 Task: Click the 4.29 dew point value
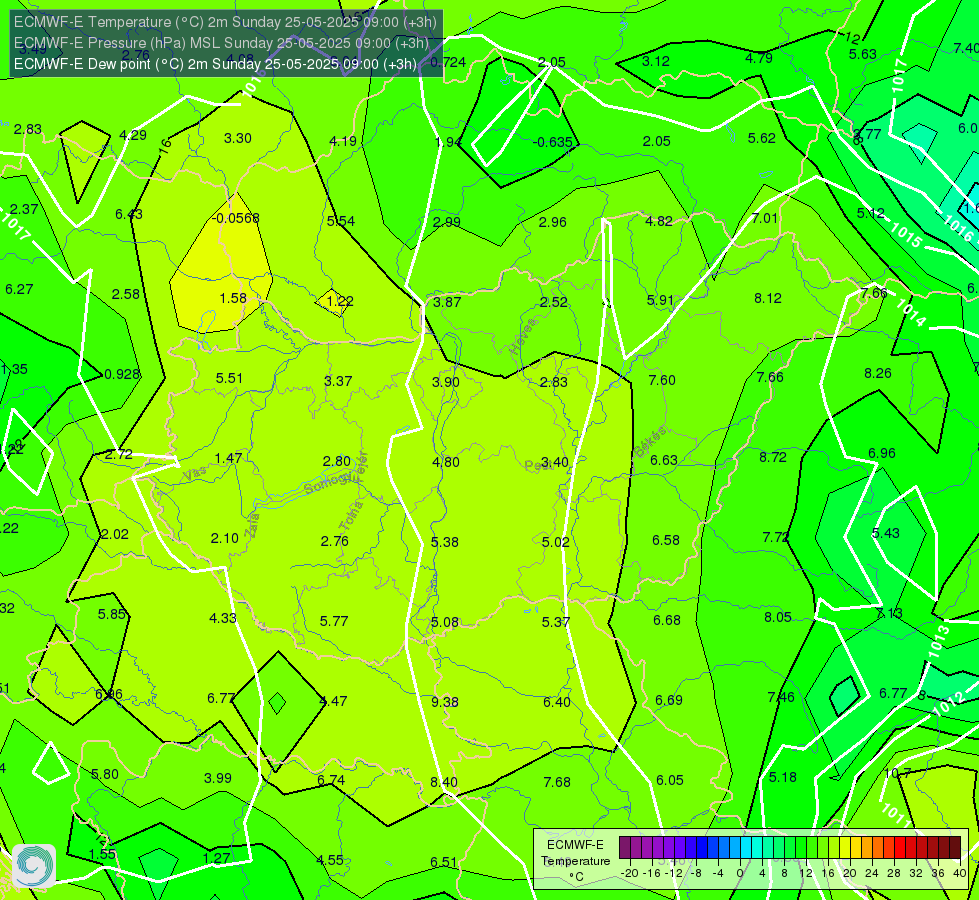coord(133,136)
